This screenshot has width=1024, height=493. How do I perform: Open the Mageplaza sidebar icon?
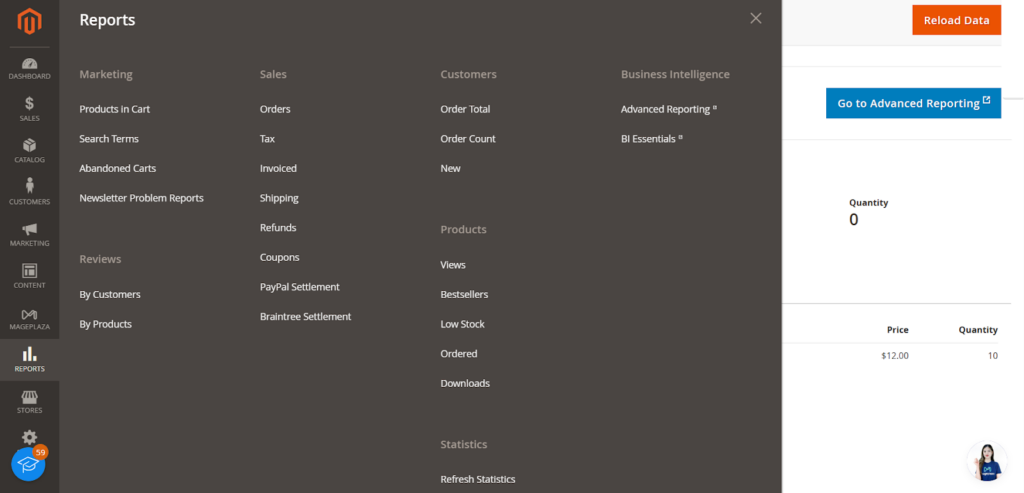(x=29, y=318)
